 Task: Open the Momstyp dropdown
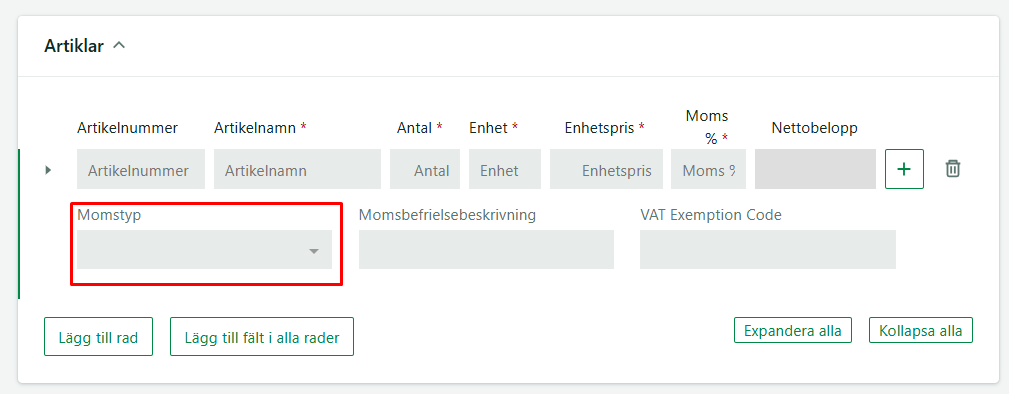point(205,250)
